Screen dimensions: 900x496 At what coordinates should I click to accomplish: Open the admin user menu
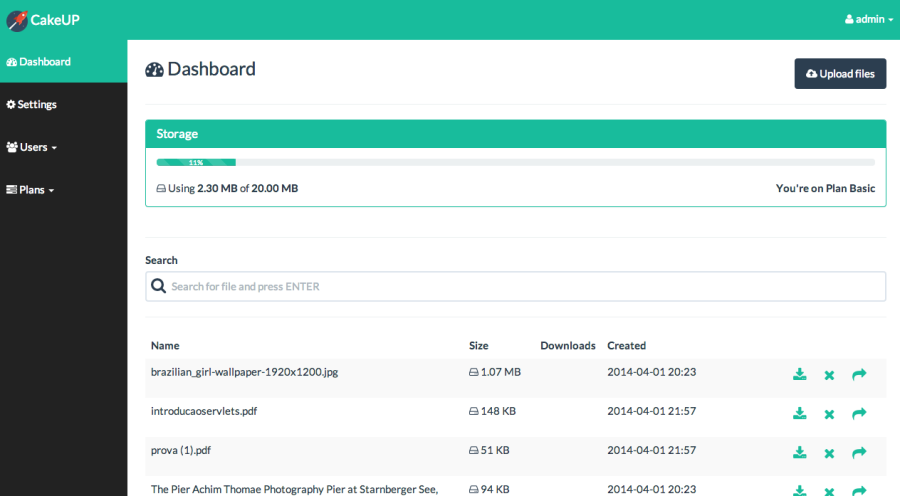pyautogui.click(x=868, y=19)
